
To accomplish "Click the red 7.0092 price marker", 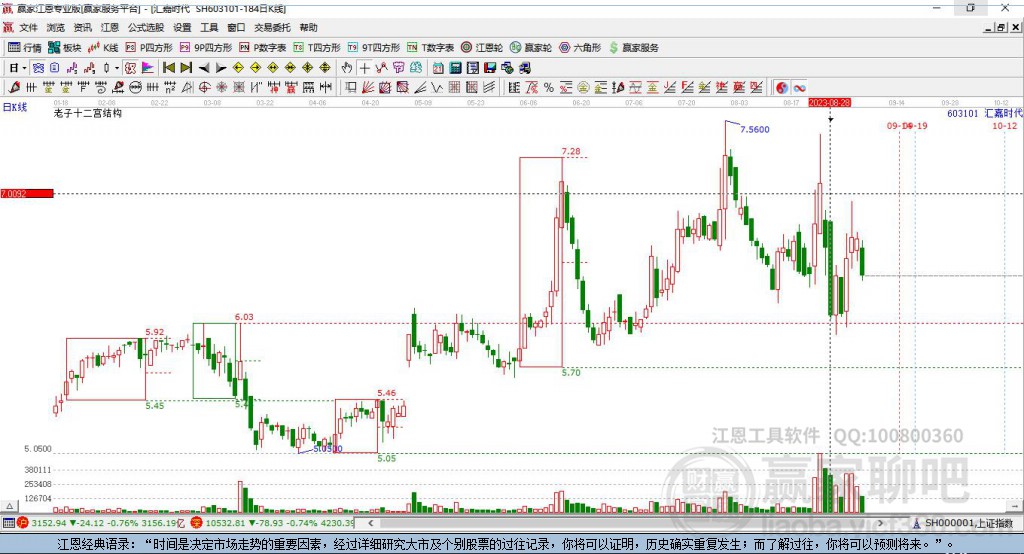I will 27,193.
